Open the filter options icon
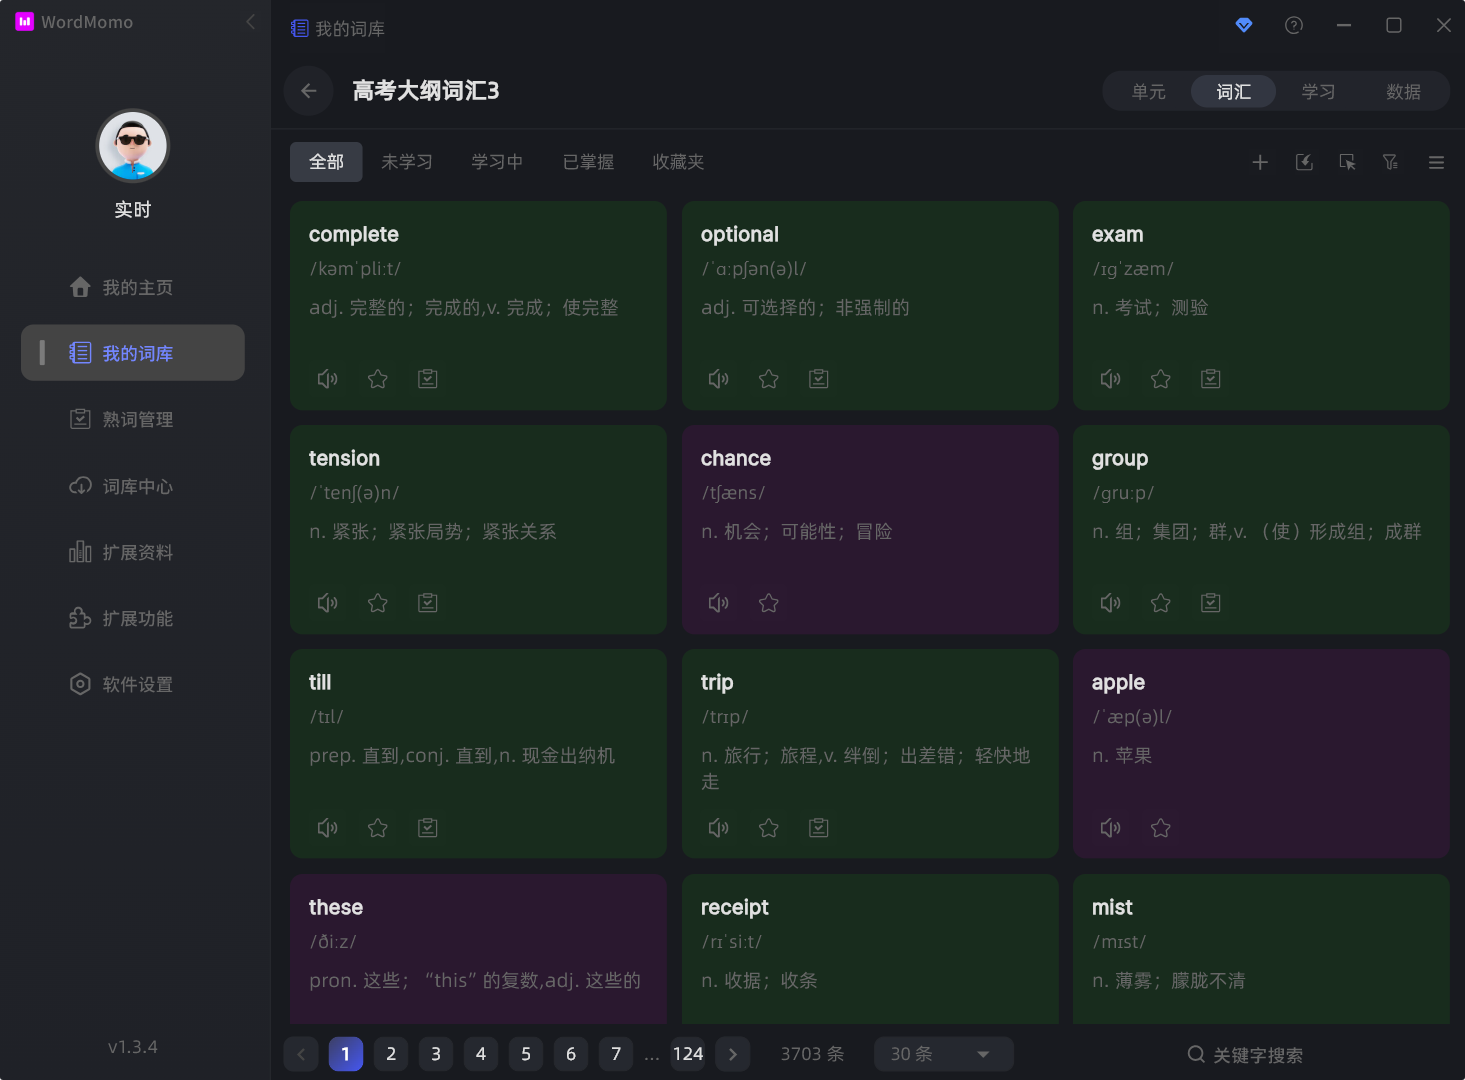The height and width of the screenshot is (1080, 1465). coord(1391,162)
